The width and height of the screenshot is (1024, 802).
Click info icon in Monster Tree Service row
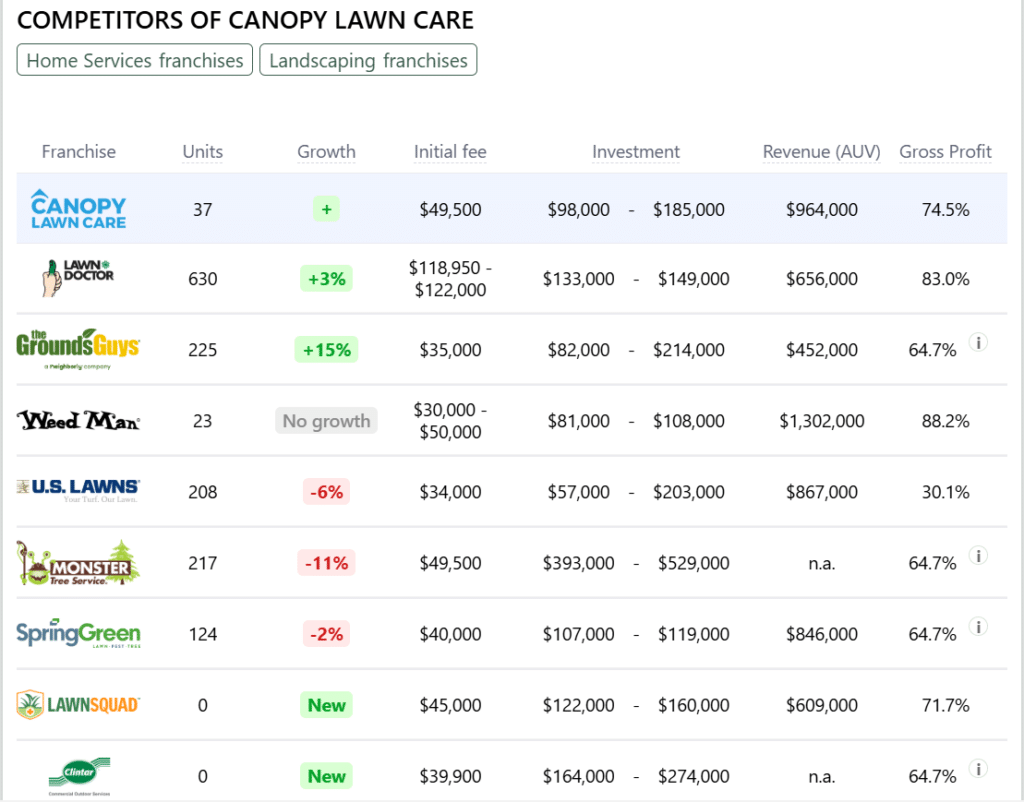(978, 556)
